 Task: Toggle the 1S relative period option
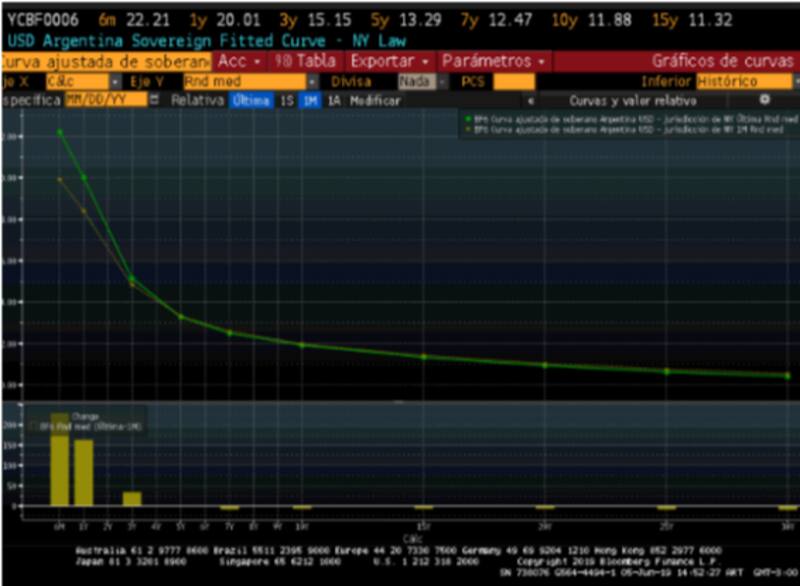point(285,101)
